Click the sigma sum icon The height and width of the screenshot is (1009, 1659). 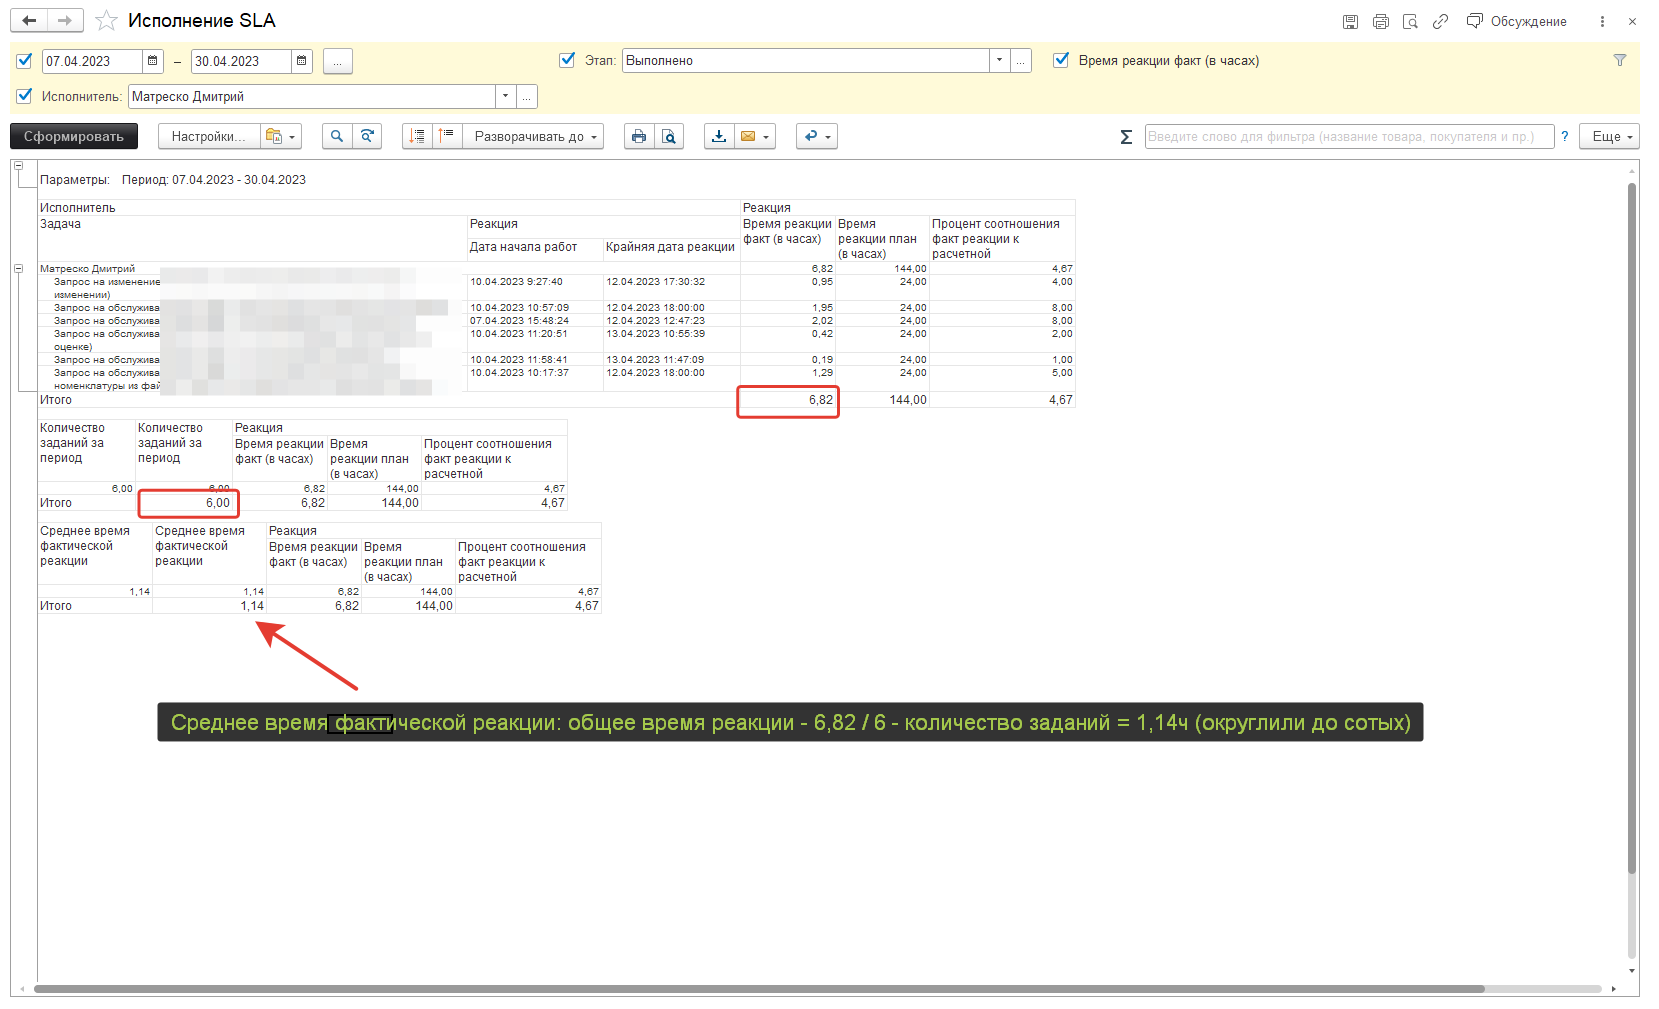coord(1126,137)
